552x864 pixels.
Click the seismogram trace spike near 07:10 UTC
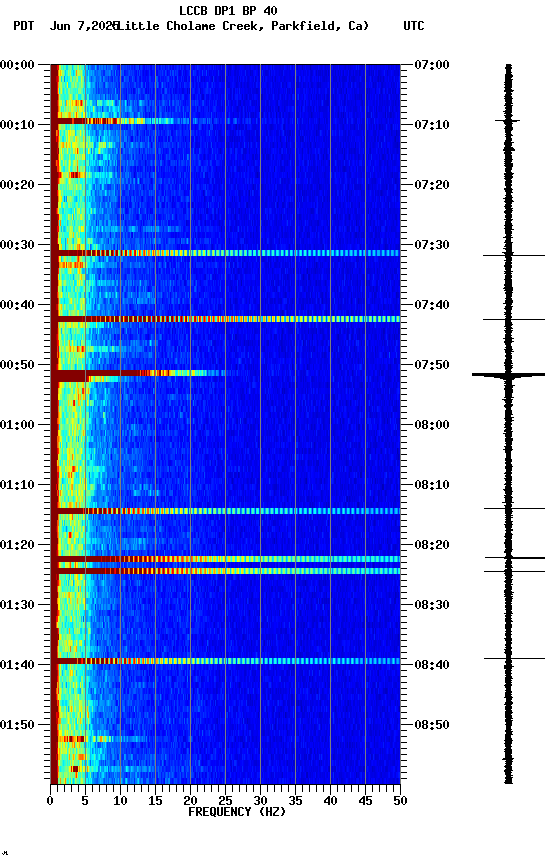tap(507, 121)
